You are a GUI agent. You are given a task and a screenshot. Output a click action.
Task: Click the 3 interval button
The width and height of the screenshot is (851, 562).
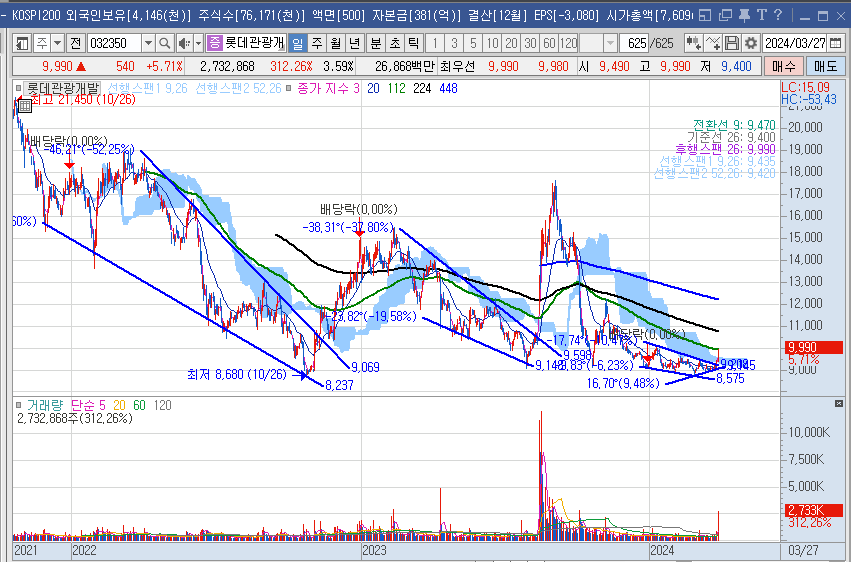454,43
